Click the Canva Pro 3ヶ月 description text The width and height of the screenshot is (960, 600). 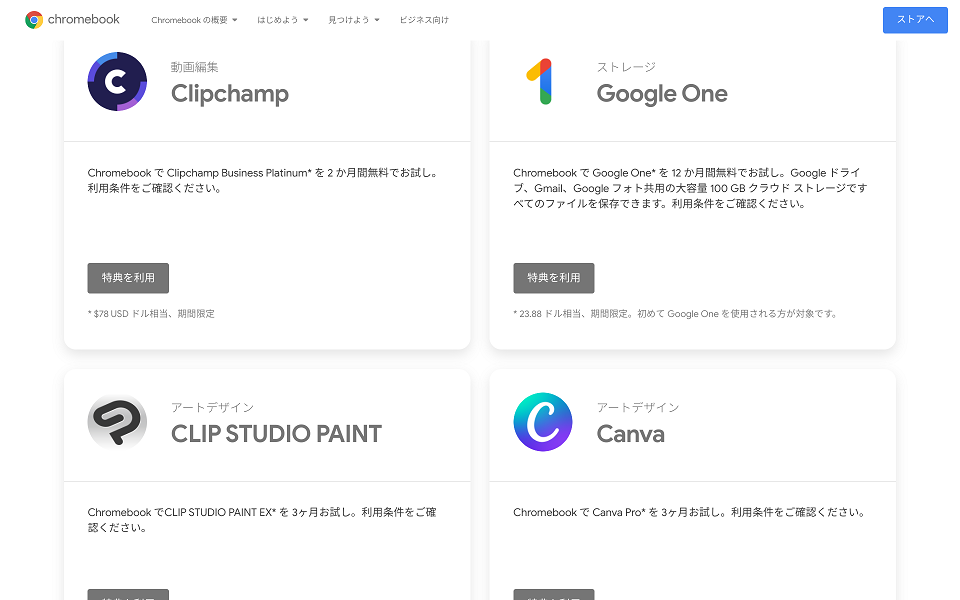689,512
